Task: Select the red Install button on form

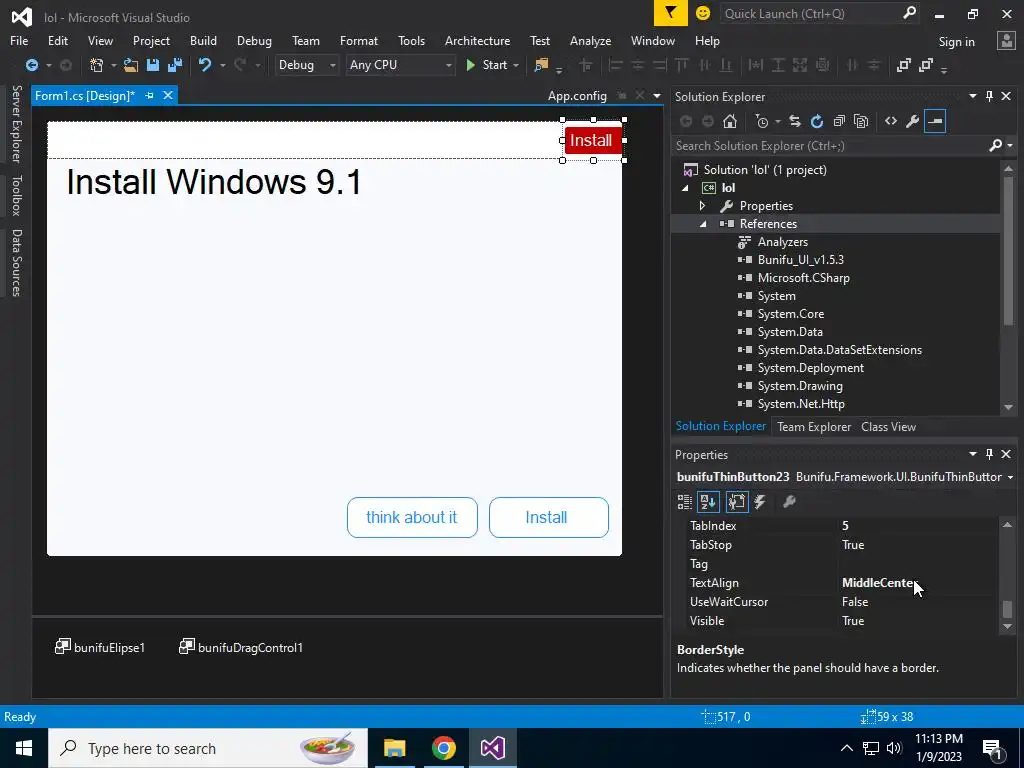Action: click(x=593, y=140)
